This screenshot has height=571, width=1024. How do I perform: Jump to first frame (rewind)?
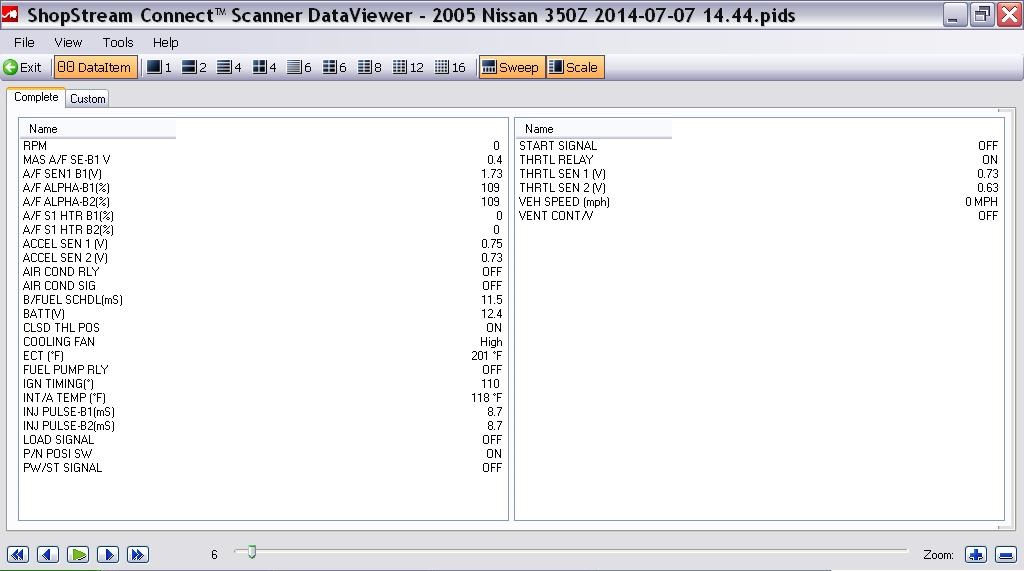[18, 555]
